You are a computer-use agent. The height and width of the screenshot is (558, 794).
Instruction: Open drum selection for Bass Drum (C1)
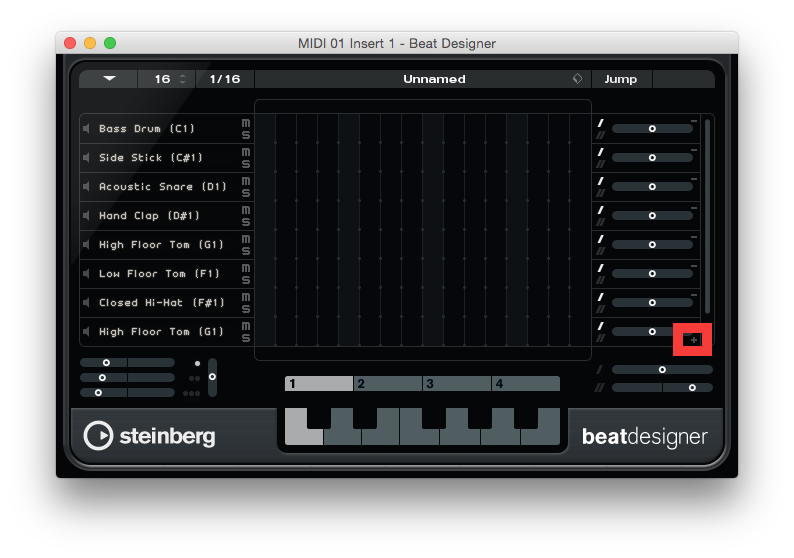coord(147,129)
